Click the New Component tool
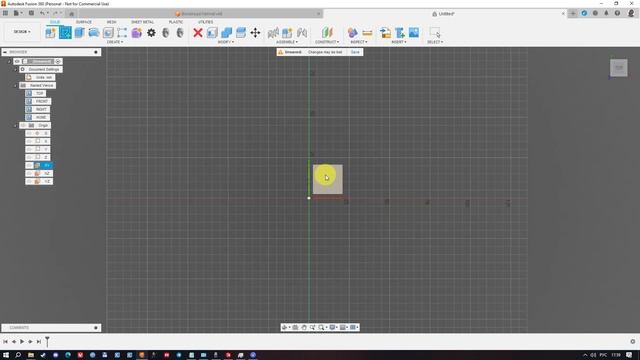This screenshot has height=360, width=640. click(x=50, y=33)
